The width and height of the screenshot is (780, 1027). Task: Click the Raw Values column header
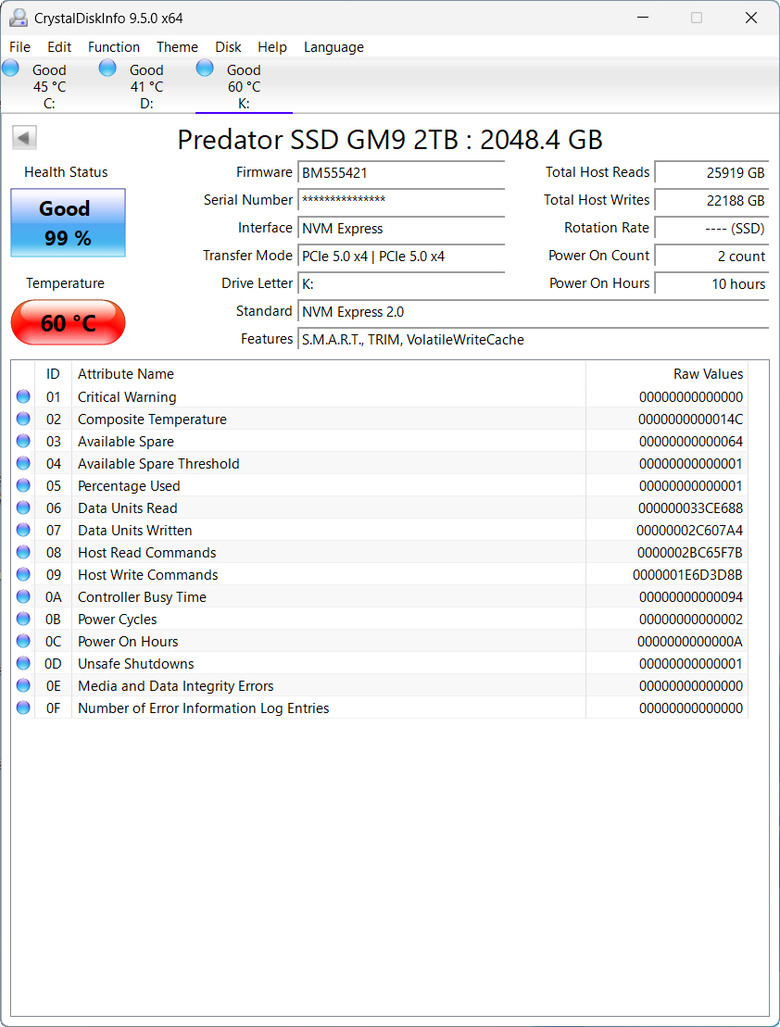667,374
